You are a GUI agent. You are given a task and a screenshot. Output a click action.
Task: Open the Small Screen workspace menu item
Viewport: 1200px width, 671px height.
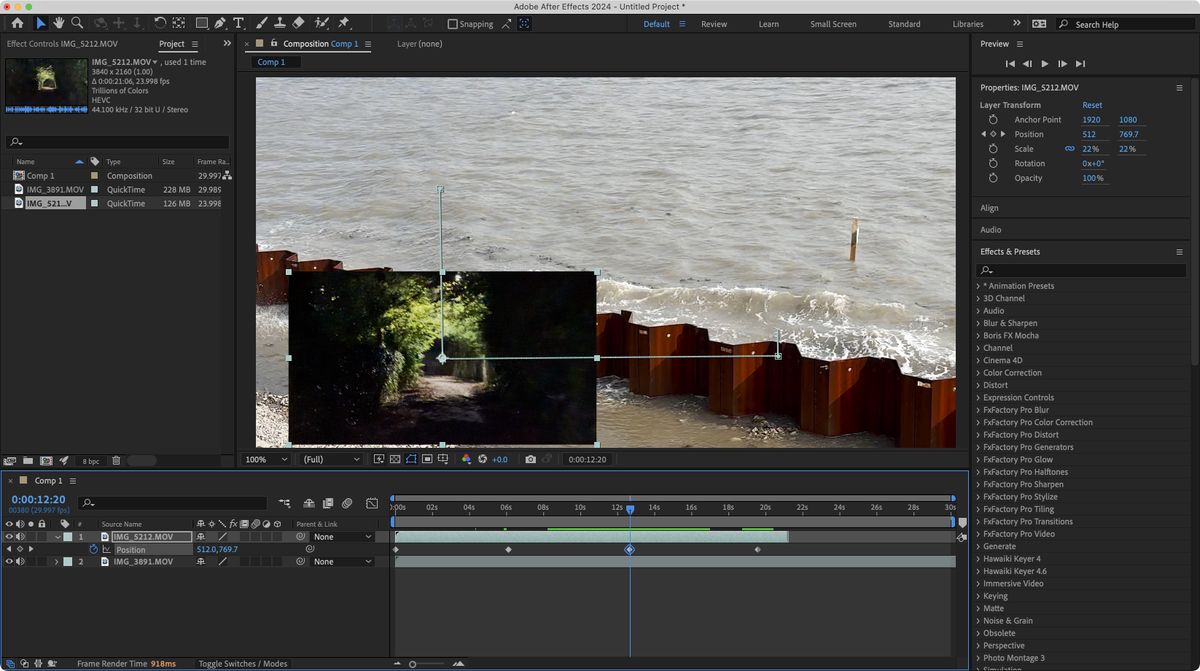[833, 23]
